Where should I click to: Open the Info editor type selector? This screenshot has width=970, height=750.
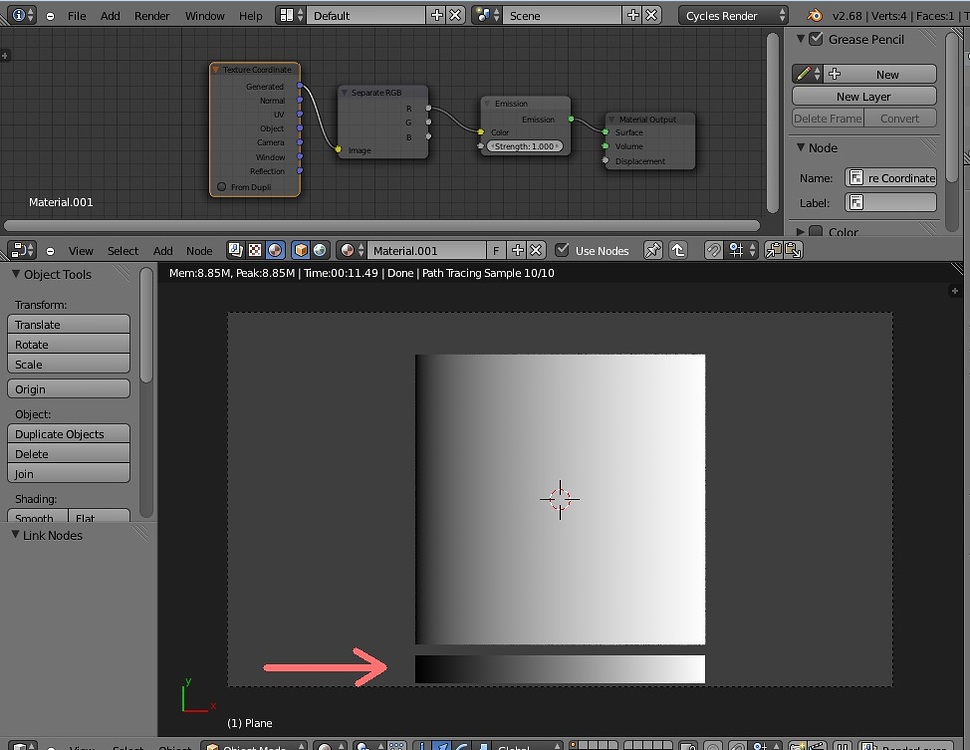pyautogui.click(x=24, y=15)
